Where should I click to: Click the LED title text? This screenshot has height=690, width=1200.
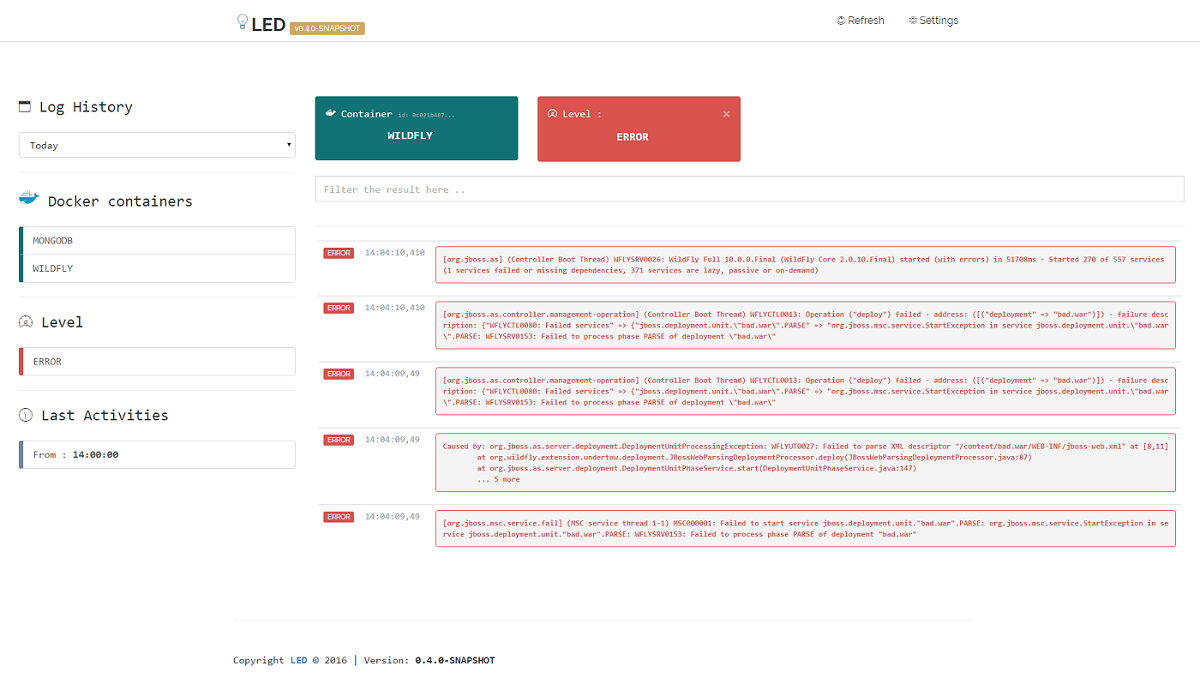[x=269, y=24]
